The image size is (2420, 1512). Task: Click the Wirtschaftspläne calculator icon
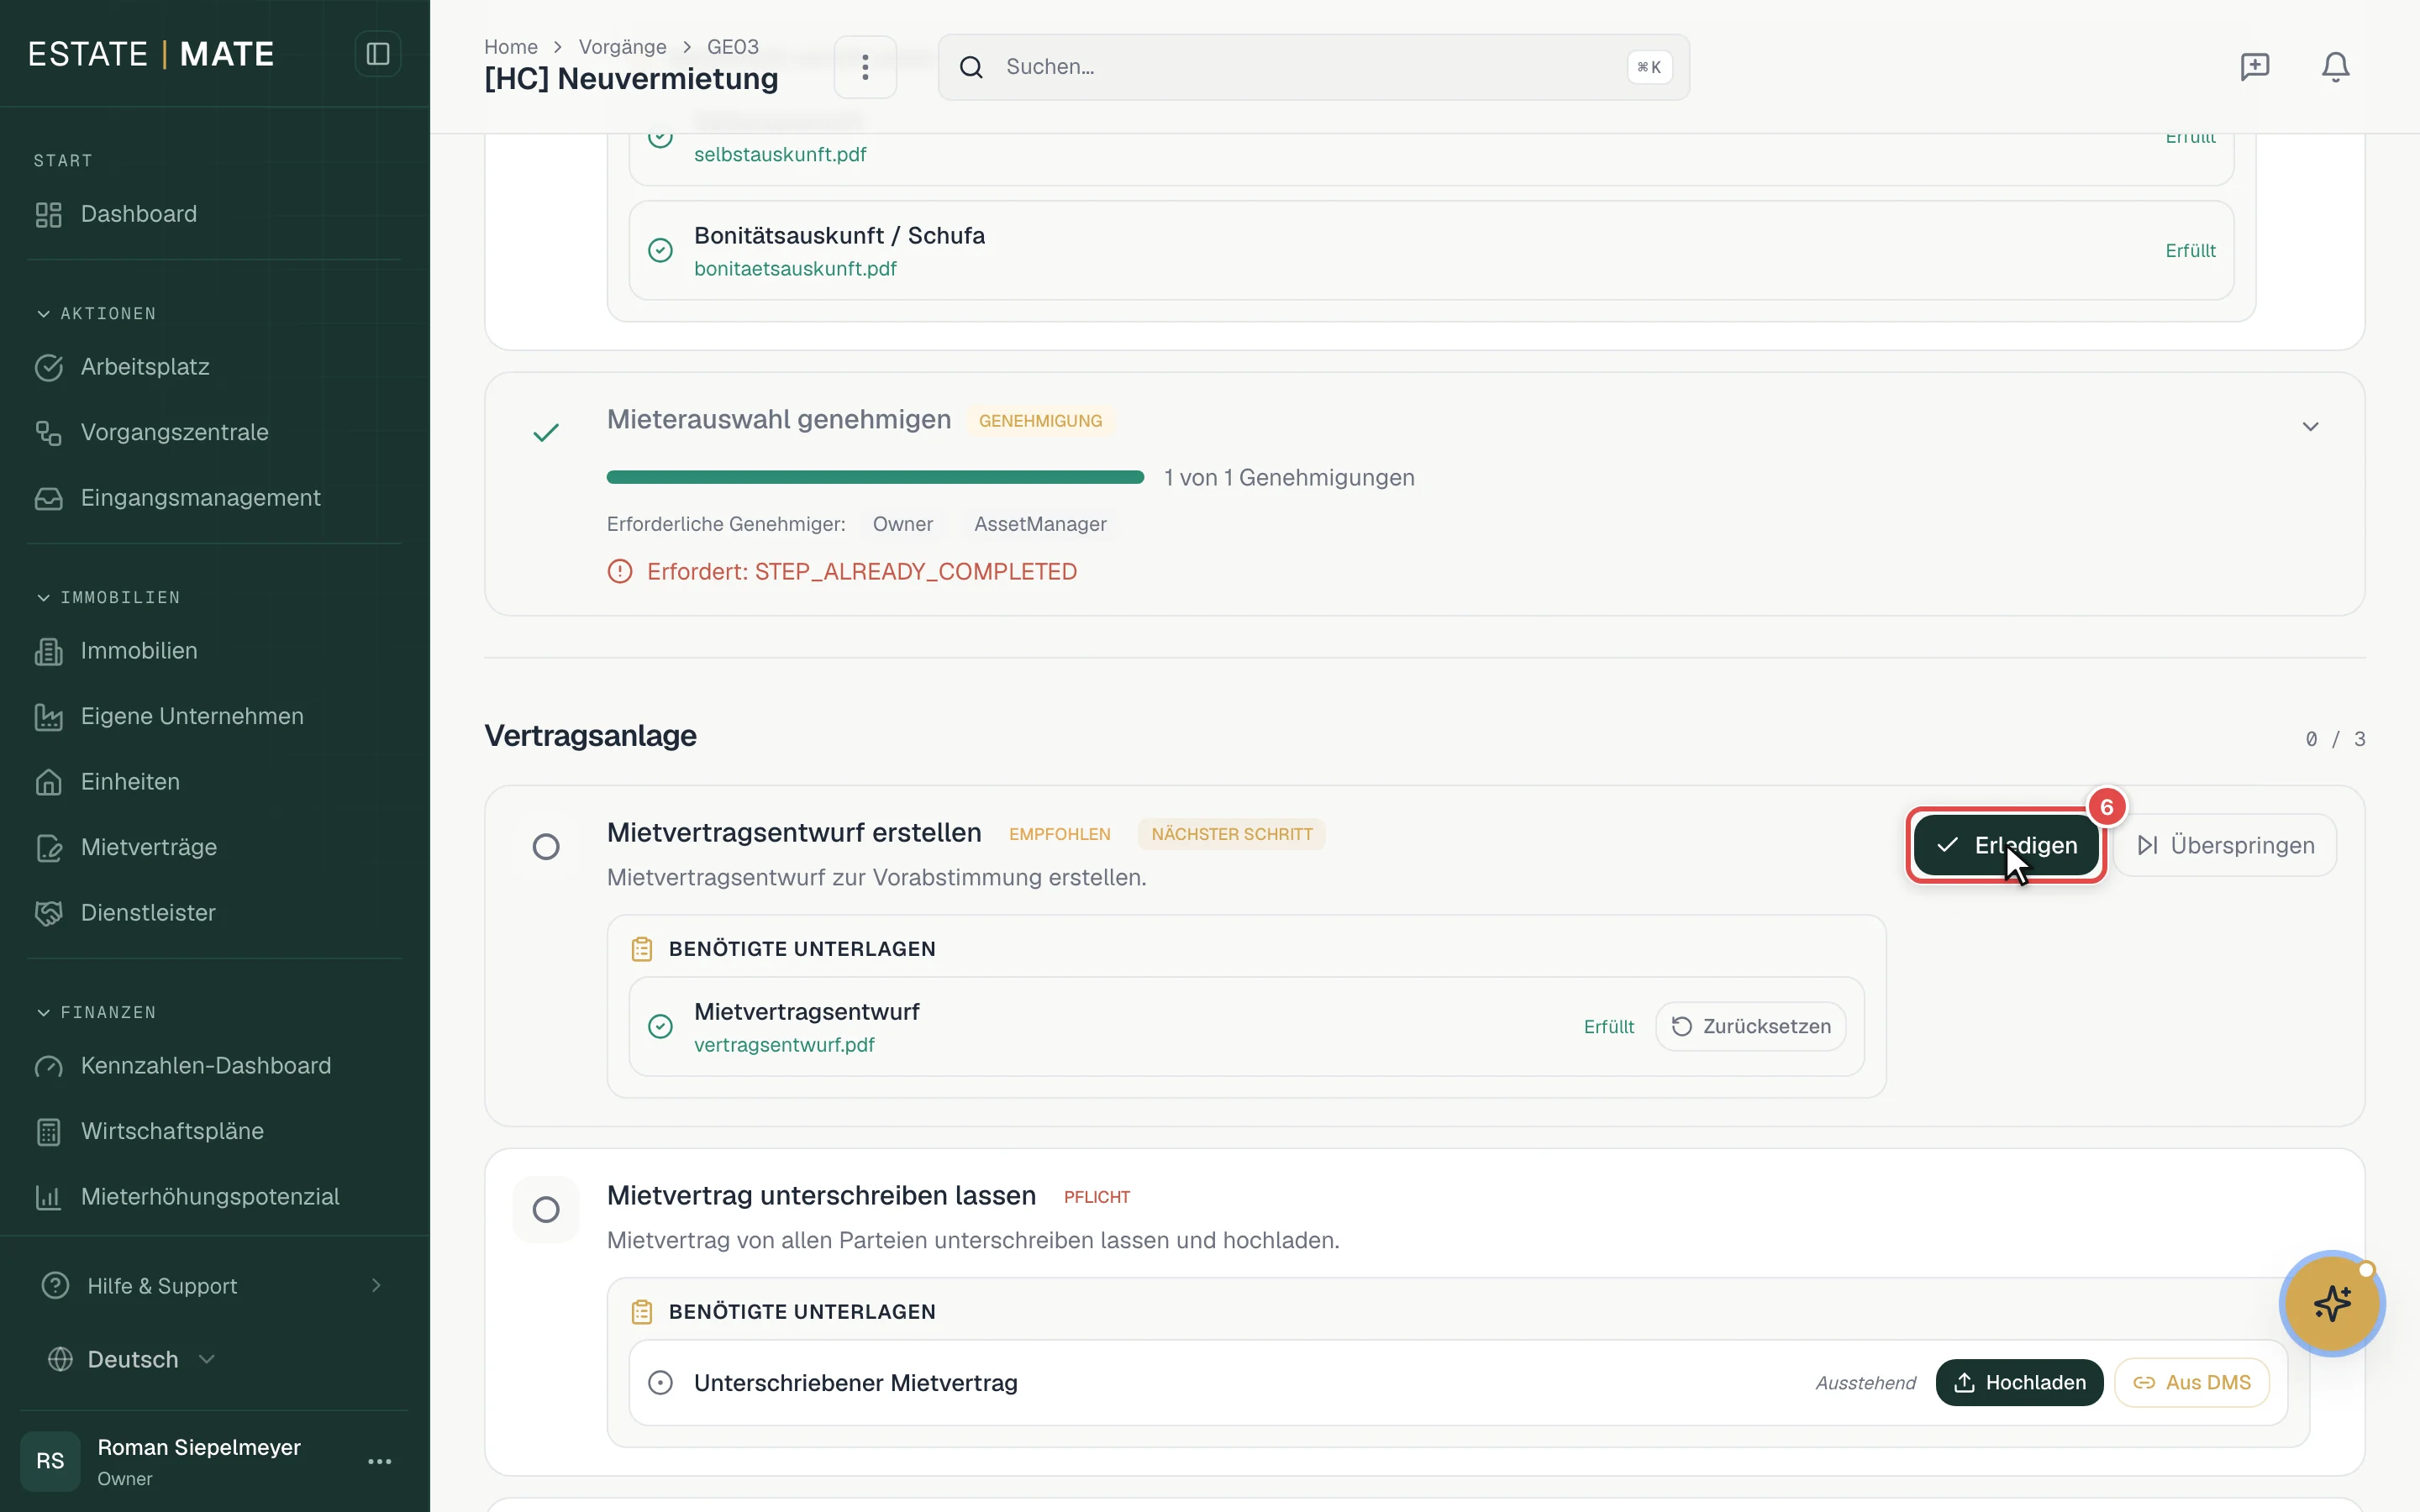point(48,1131)
